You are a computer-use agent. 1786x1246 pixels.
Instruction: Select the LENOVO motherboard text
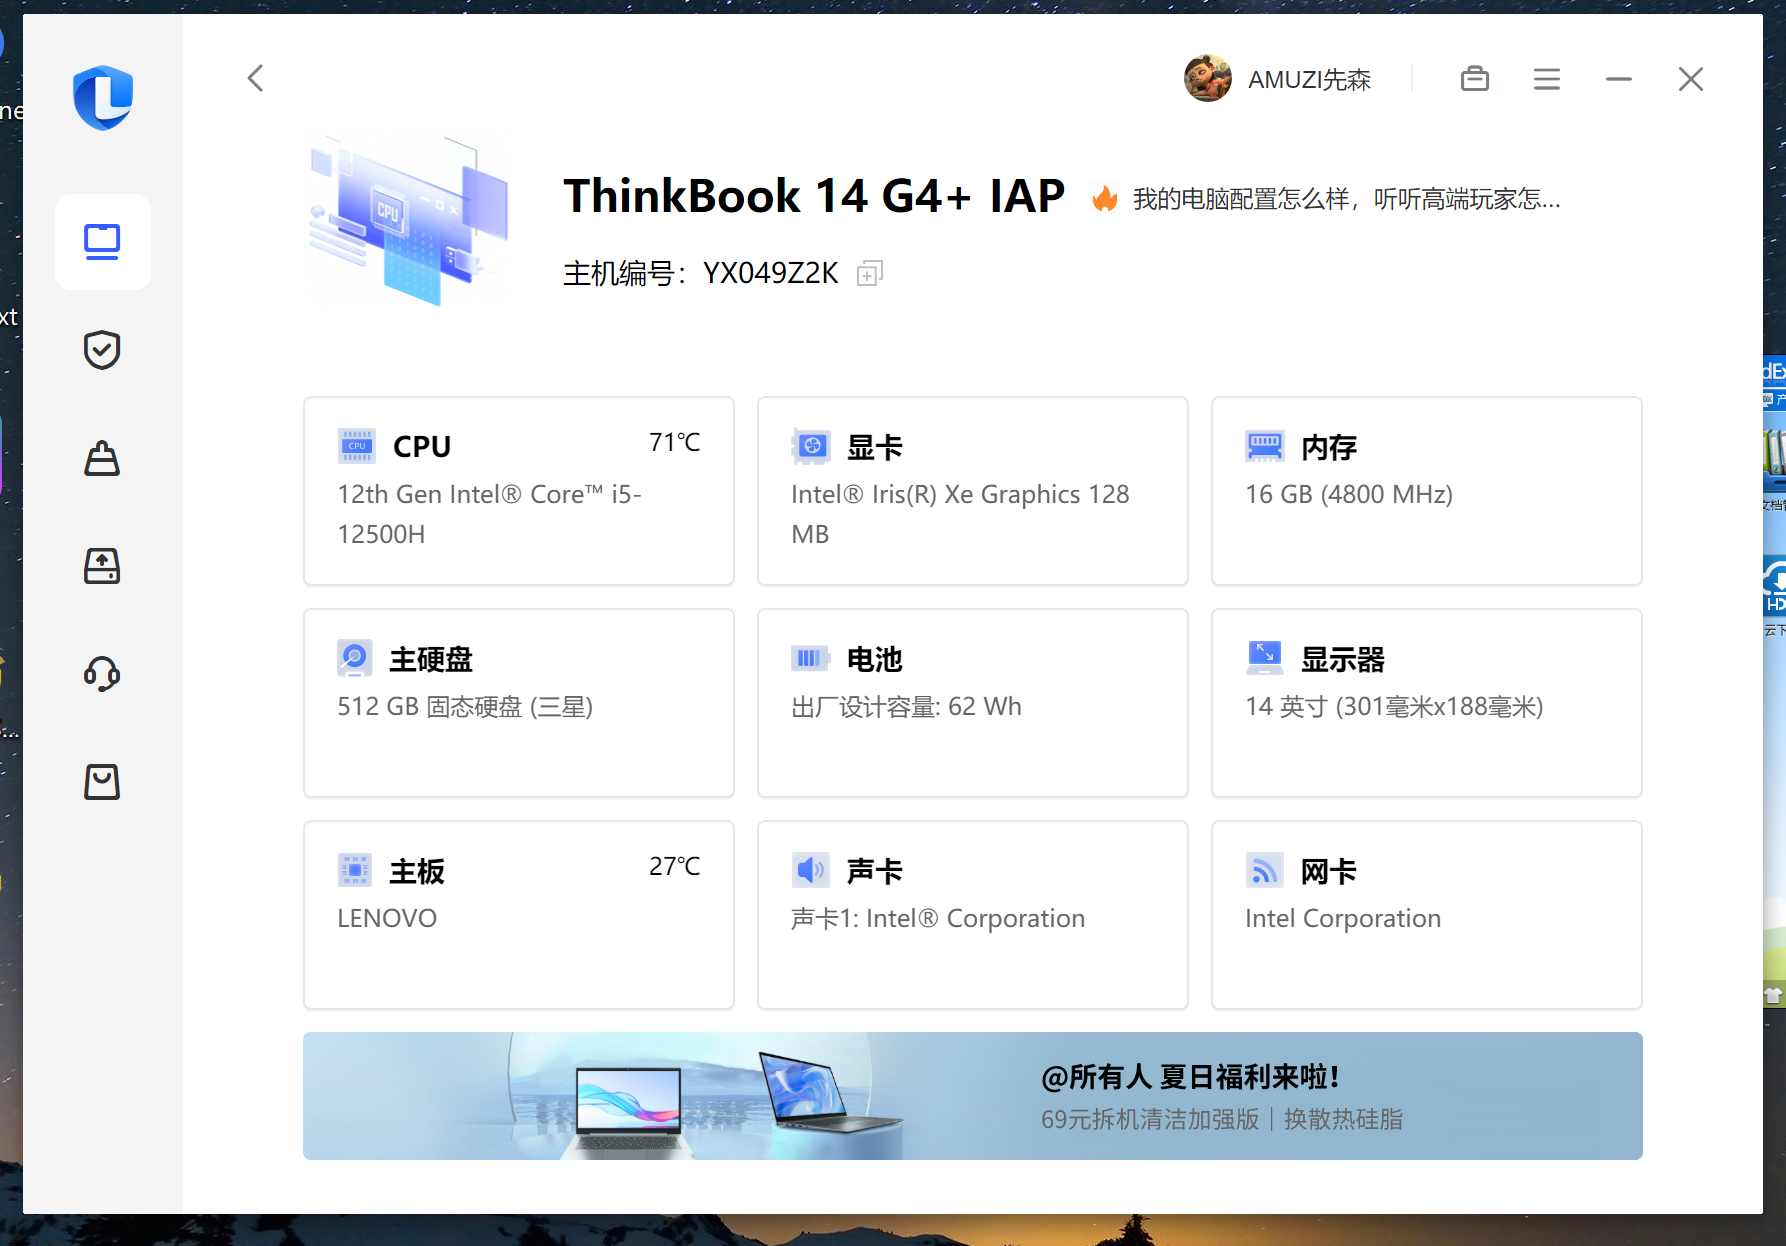point(387,918)
